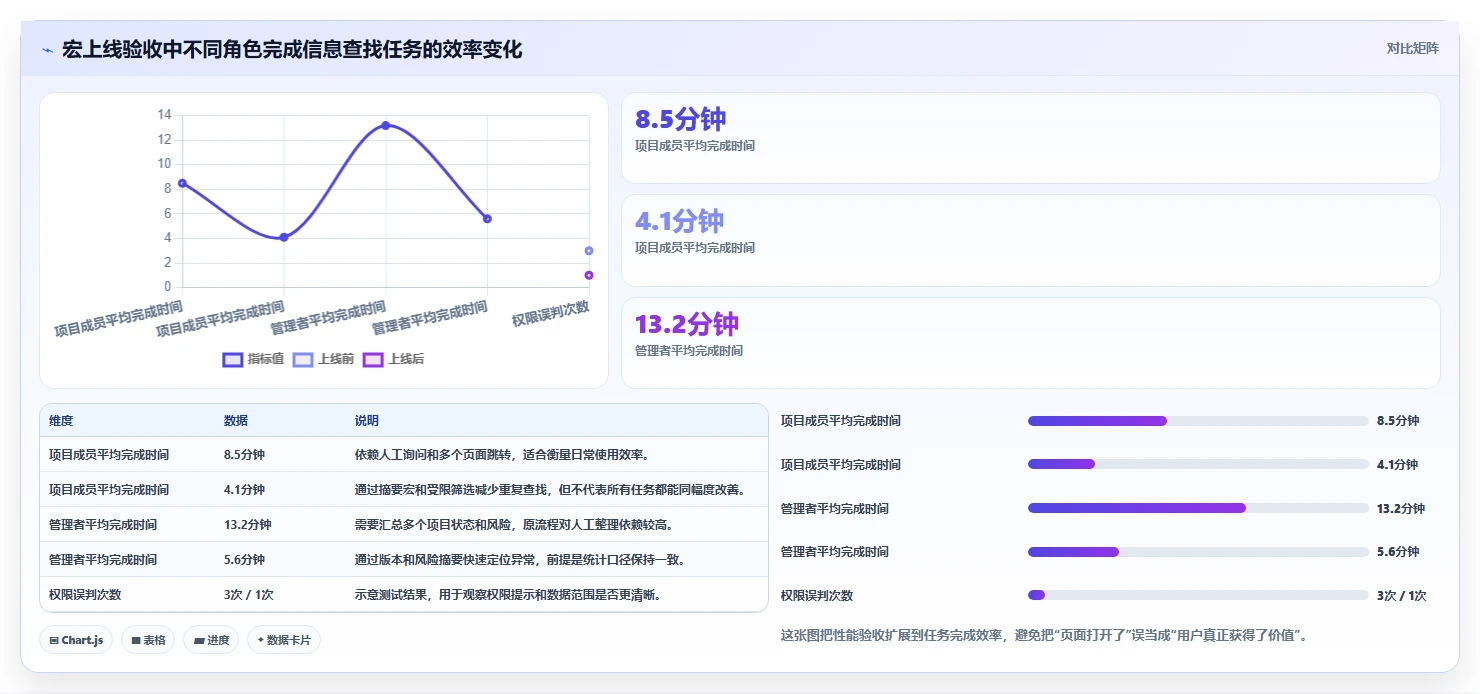Screen dimensions: 1480x694
Task: Select the 3次 / 1次 value right of progress bar
Action: pos(1402,596)
